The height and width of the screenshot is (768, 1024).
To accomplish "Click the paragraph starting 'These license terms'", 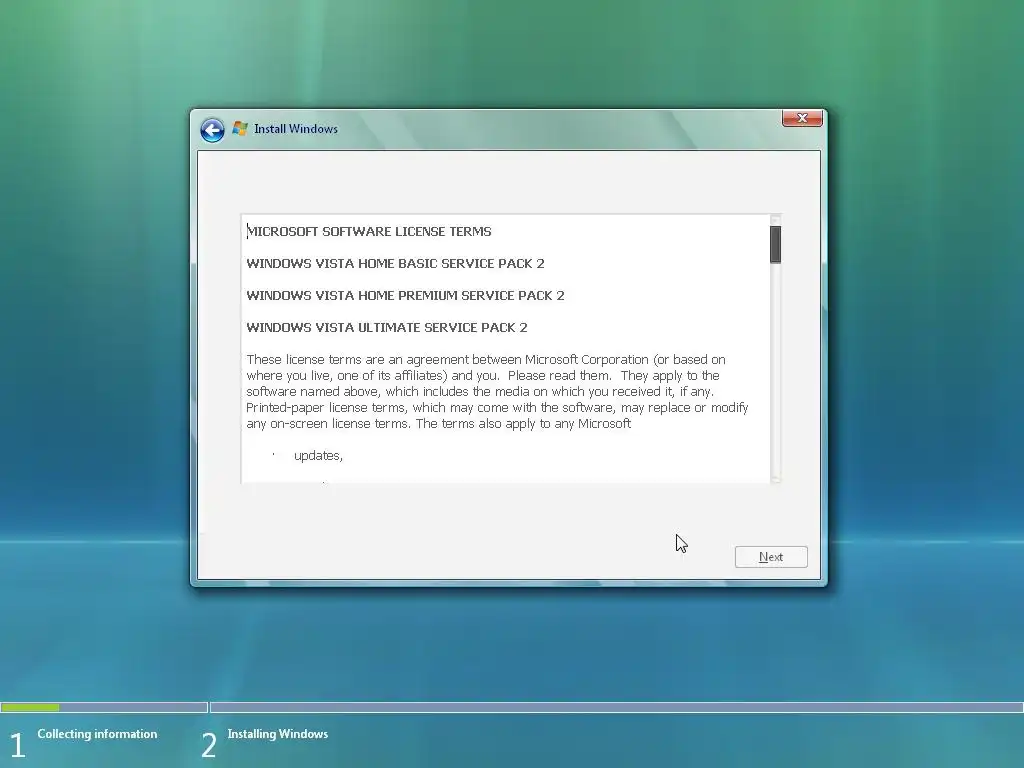I will point(497,391).
